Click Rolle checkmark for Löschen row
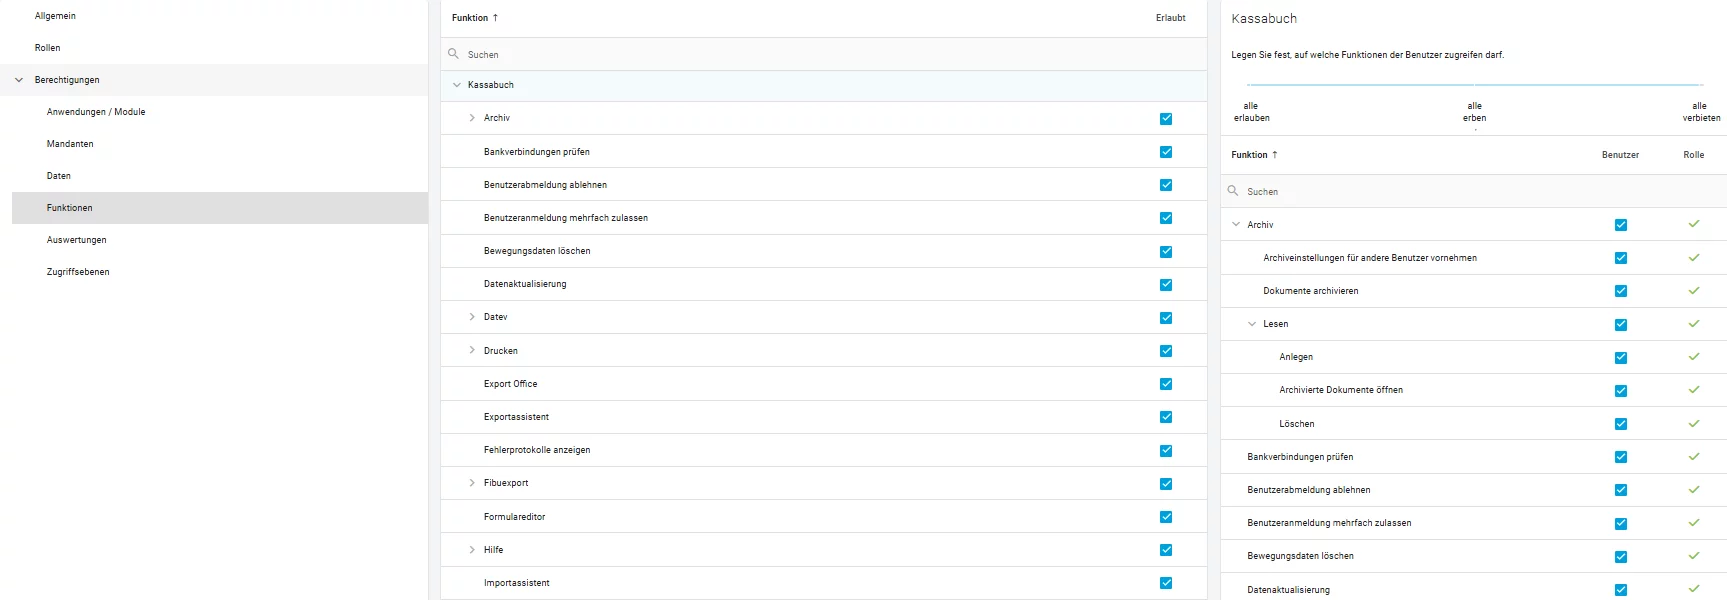This screenshot has width=1727, height=600. [x=1694, y=424]
